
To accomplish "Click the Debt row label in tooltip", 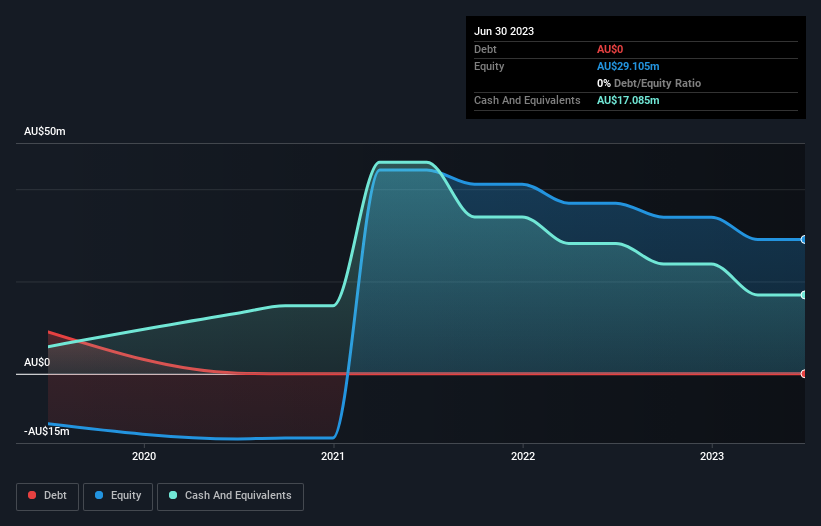I will click(485, 49).
